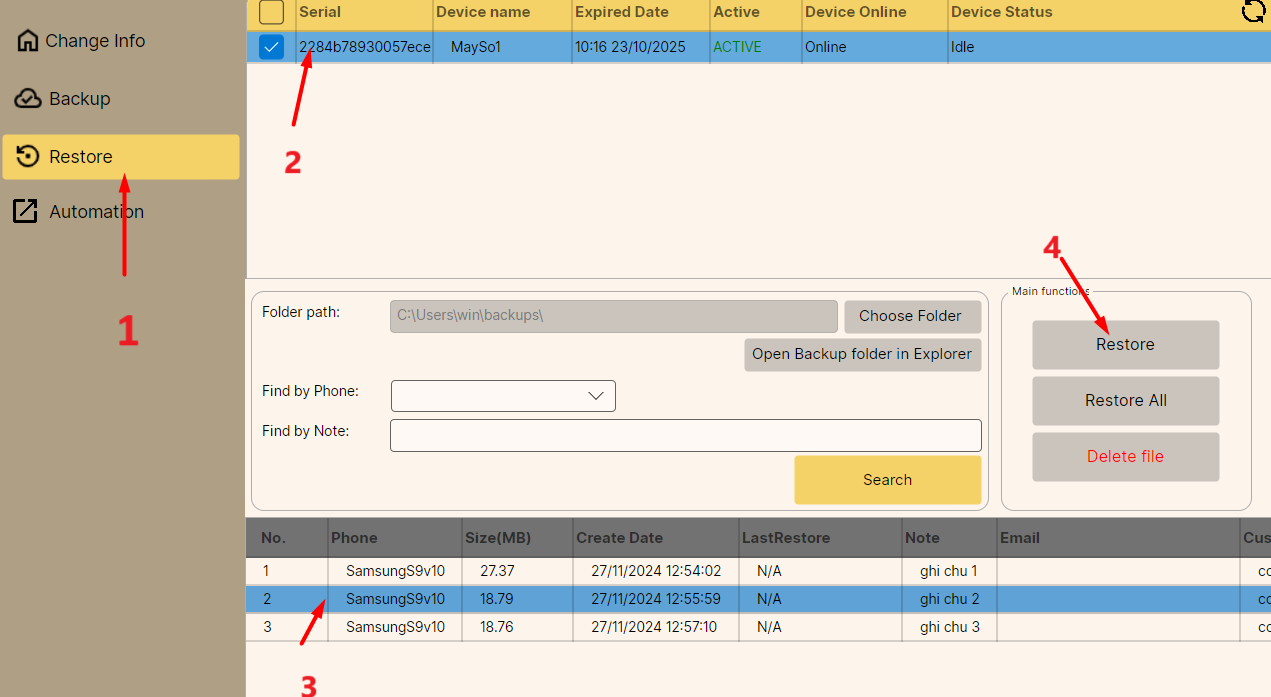Click the Choose Folder button
The height and width of the screenshot is (697, 1271).
[911, 316]
